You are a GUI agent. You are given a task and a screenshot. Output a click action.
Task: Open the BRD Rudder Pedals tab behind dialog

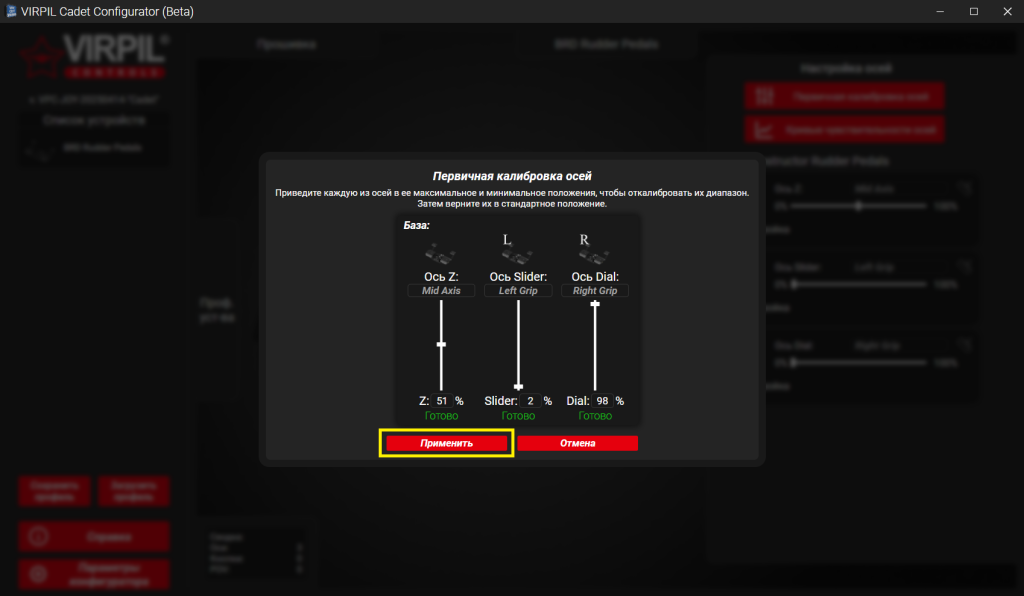(x=606, y=44)
